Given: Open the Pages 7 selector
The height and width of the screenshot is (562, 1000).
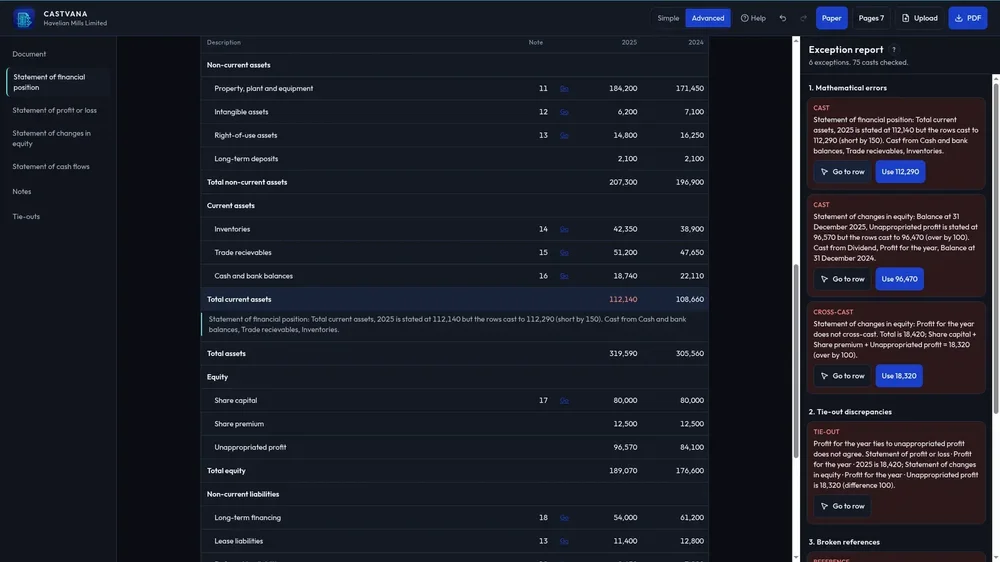Looking at the screenshot, I should tap(871, 18).
